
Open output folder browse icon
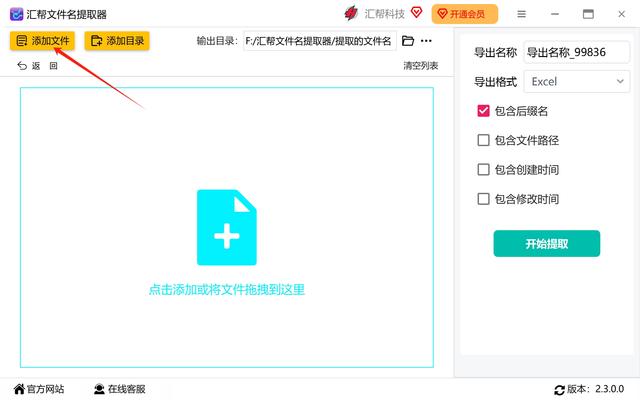point(408,41)
